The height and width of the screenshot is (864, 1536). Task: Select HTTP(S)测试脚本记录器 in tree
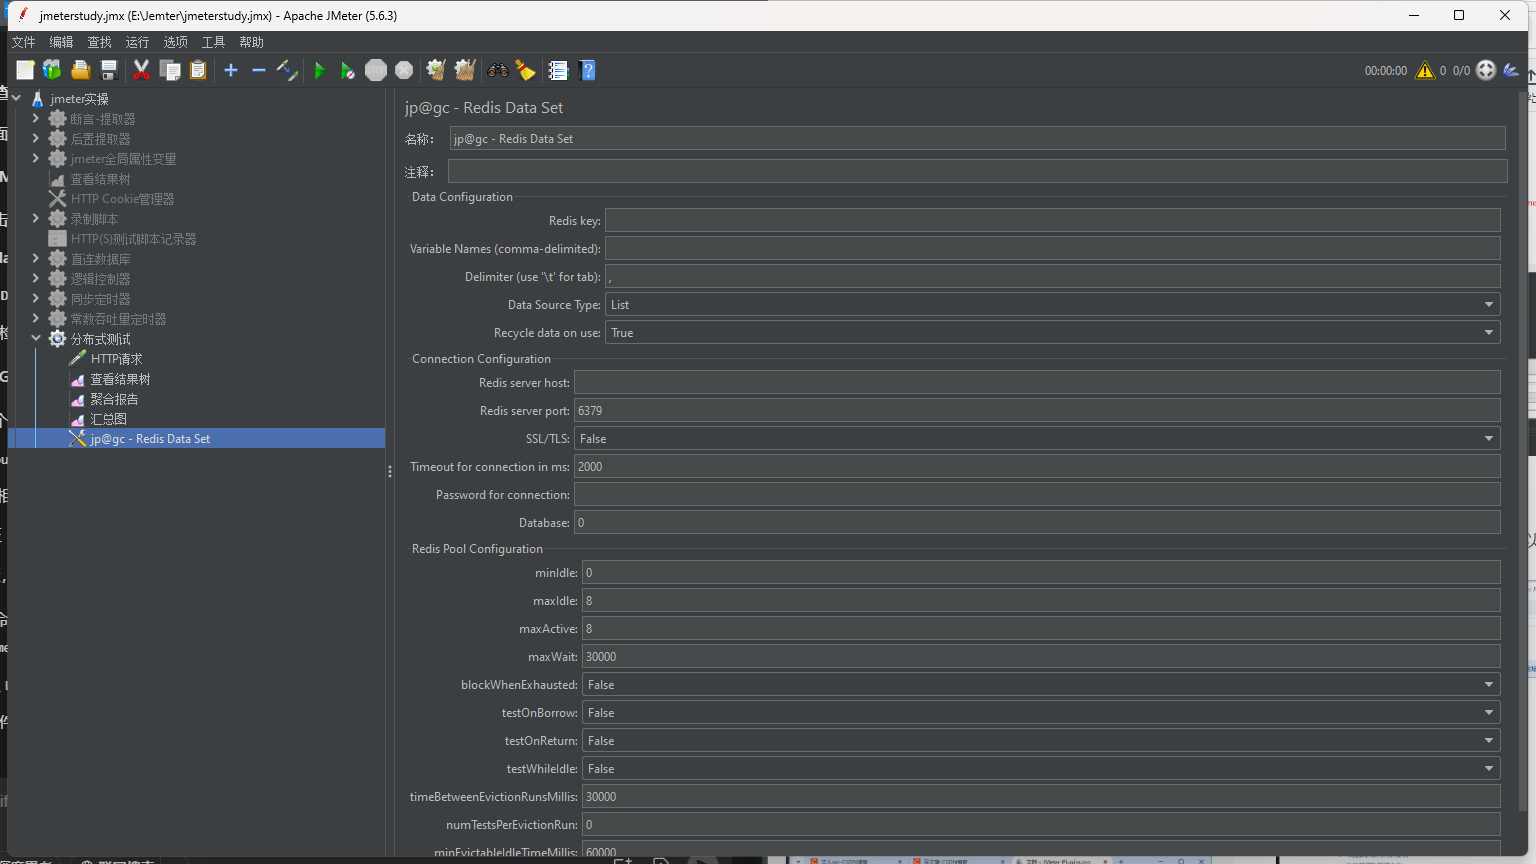pyautogui.click(x=133, y=239)
